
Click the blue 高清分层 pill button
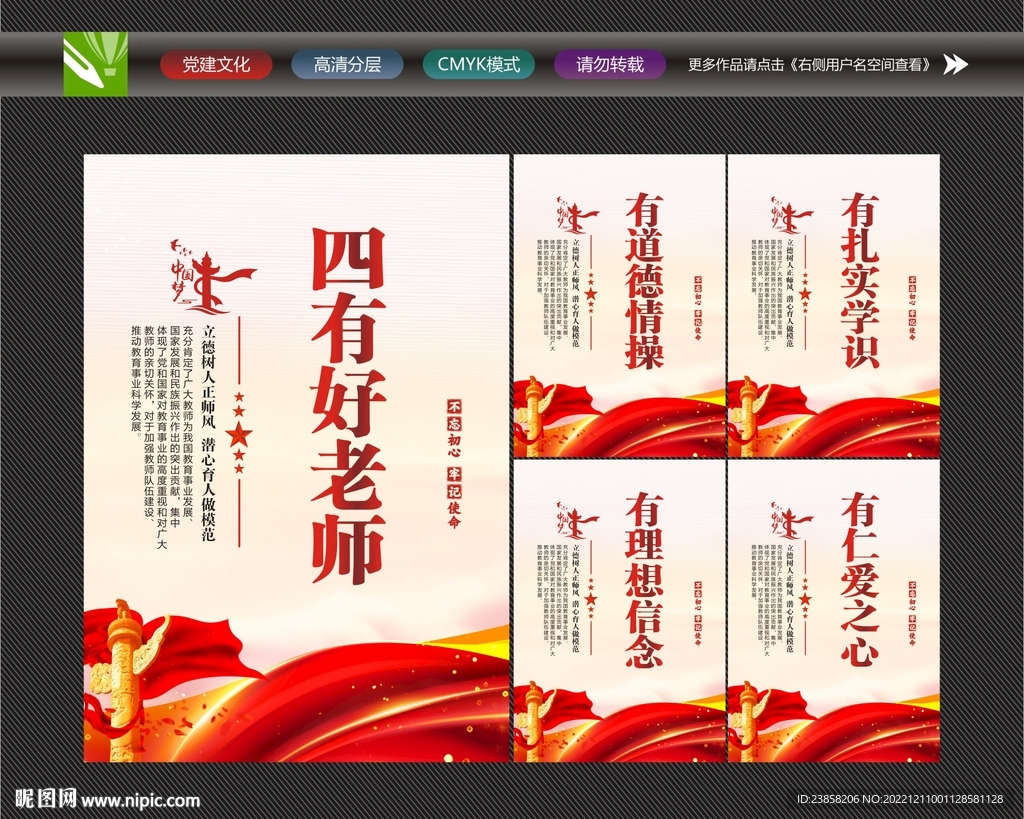tap(347, 65)
